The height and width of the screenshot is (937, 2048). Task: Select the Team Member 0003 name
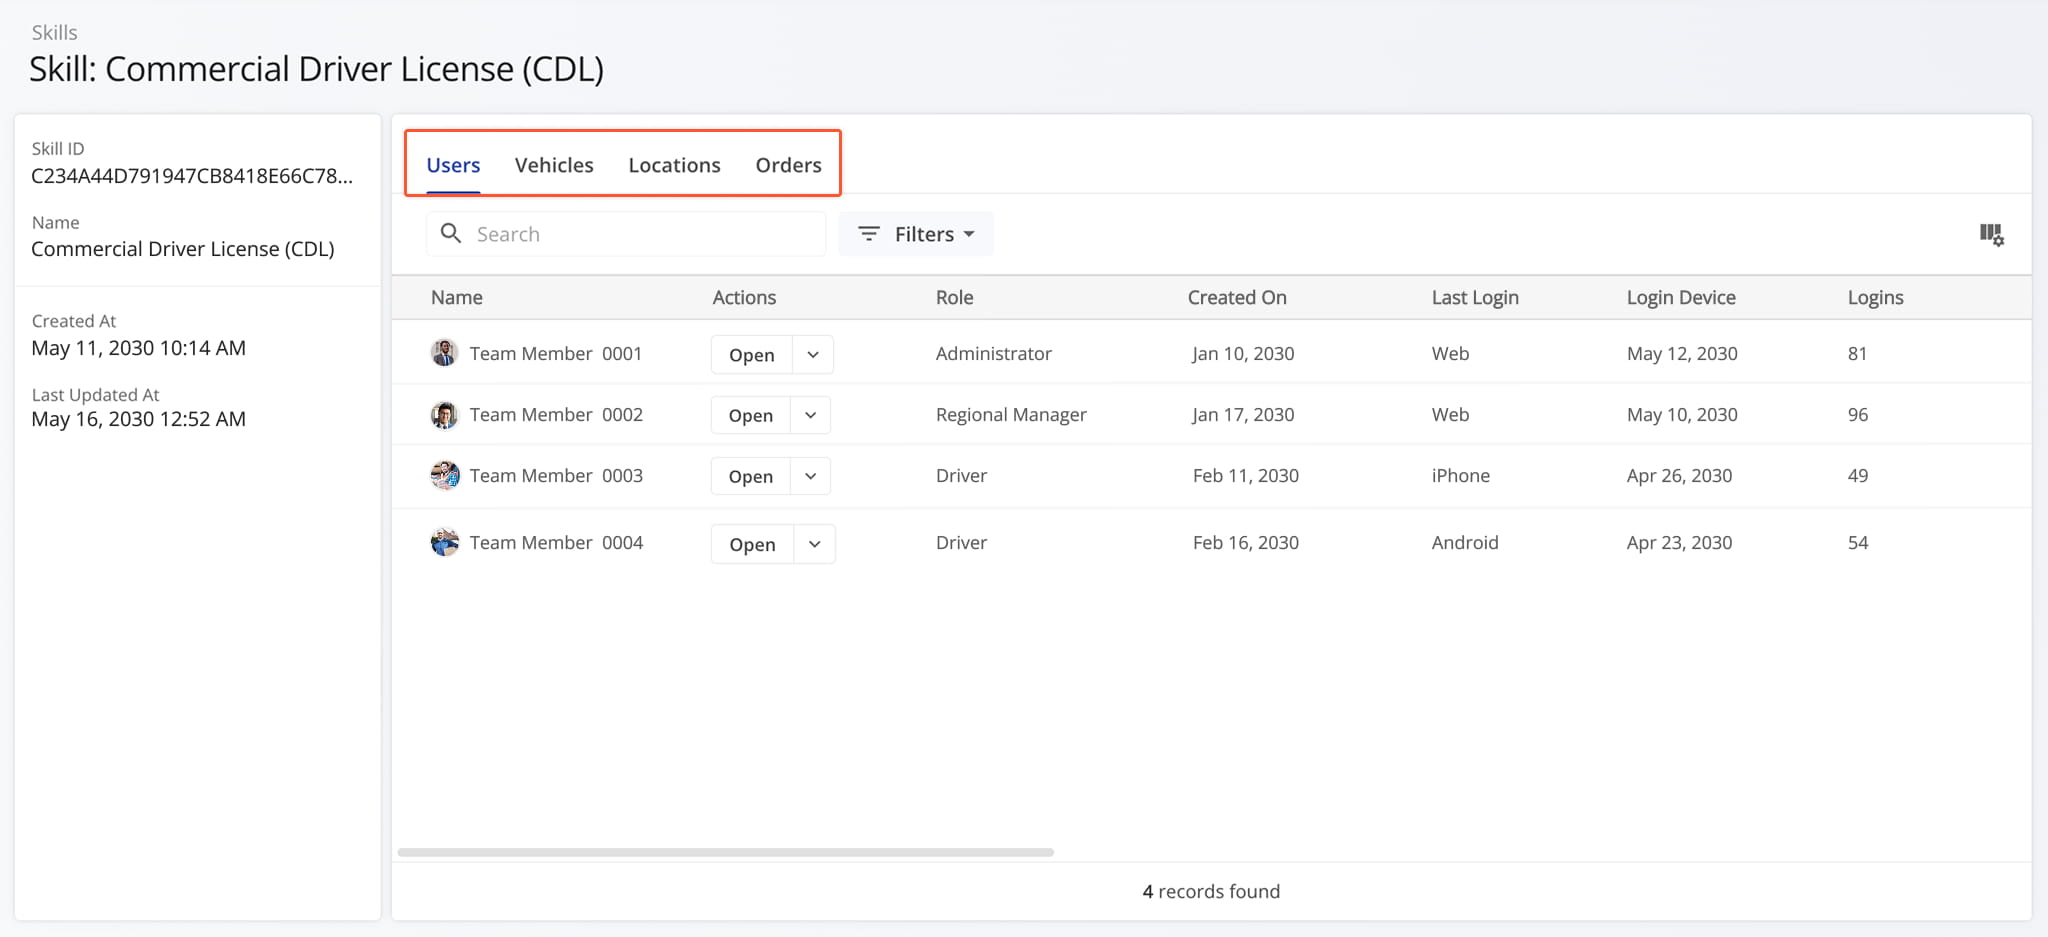point(556,475)
